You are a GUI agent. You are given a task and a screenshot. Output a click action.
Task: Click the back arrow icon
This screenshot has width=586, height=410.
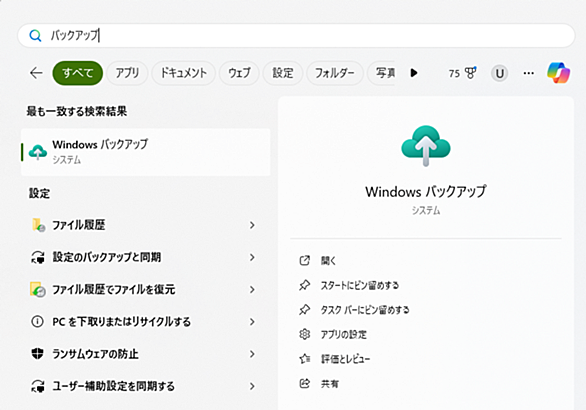coord(36,73)
